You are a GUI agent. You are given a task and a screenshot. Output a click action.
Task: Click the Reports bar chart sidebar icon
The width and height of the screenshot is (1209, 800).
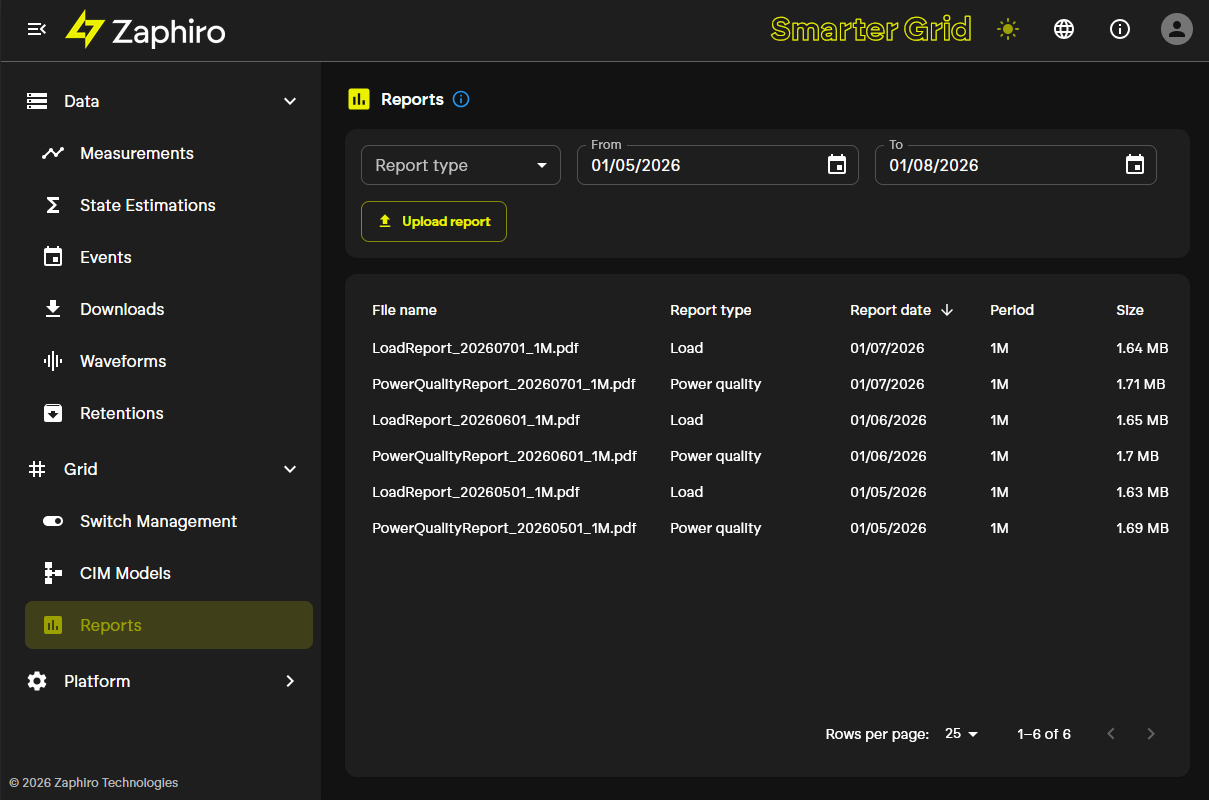click(x=53, y=625)
